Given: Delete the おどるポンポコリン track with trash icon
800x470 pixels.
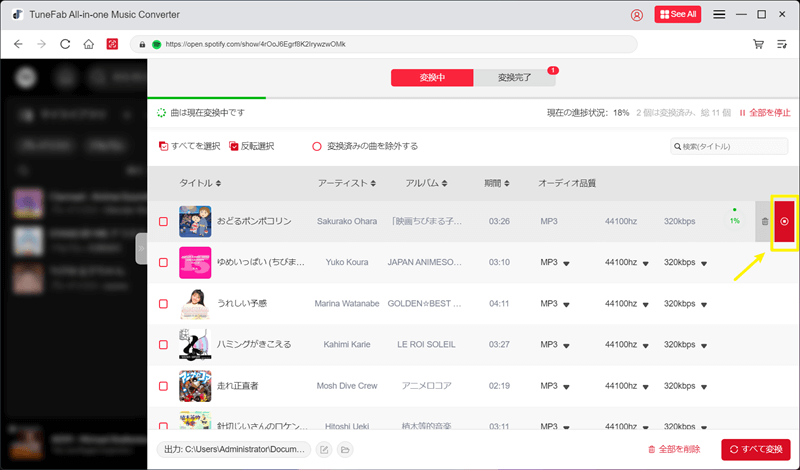Looking at the screenshot, I should pyautogui.click(x=765, y=221).
